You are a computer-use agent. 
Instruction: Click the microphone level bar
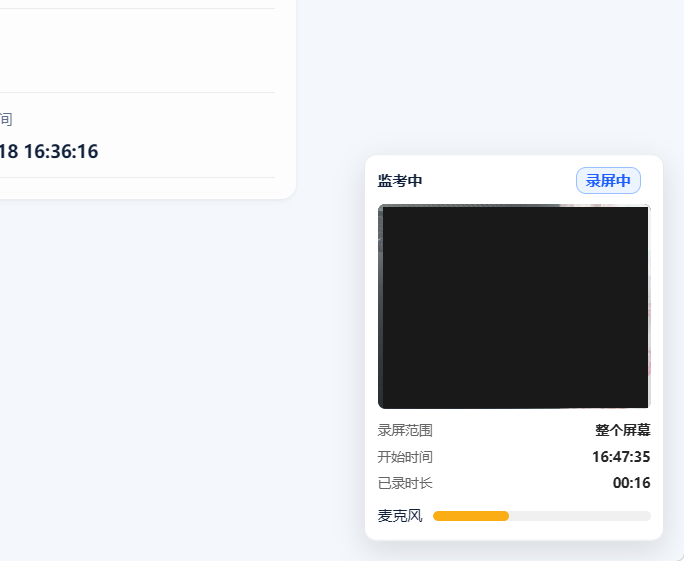[x=541, y=516]
